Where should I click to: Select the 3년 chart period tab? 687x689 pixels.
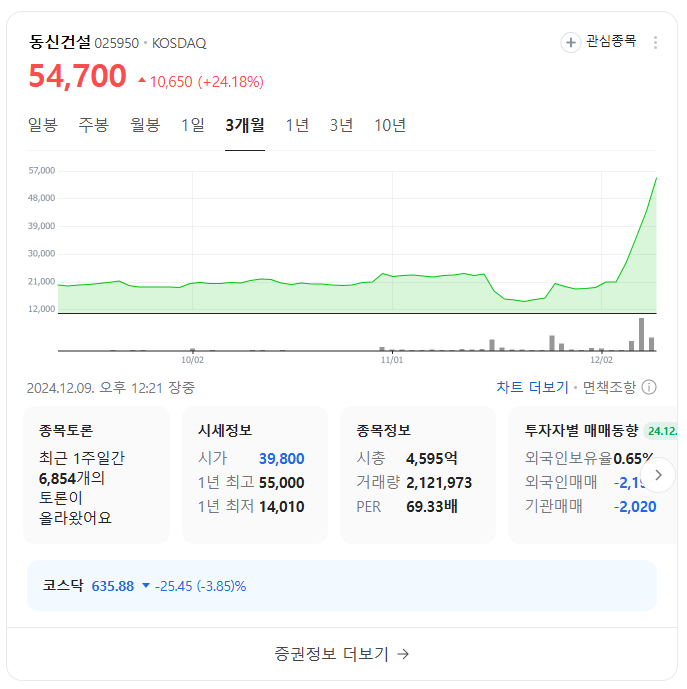click(342, 125)
